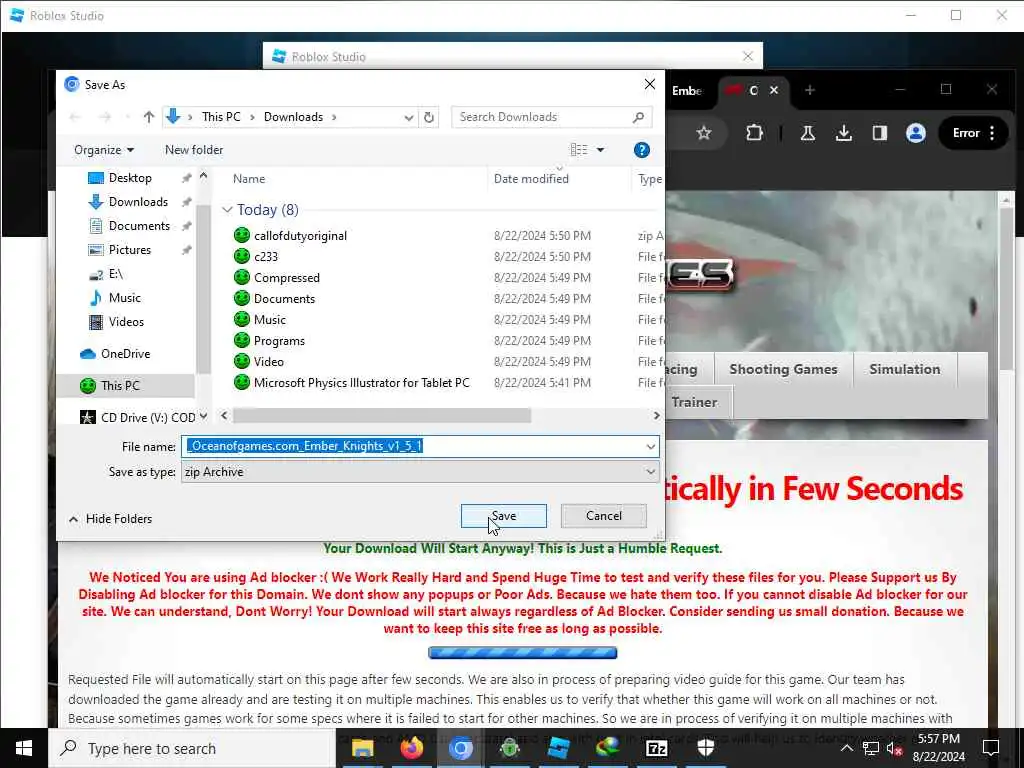The width and height of the screenshot is (1024, 768).
Task: Cancel the Save As dialog
Action: (603, 516)
